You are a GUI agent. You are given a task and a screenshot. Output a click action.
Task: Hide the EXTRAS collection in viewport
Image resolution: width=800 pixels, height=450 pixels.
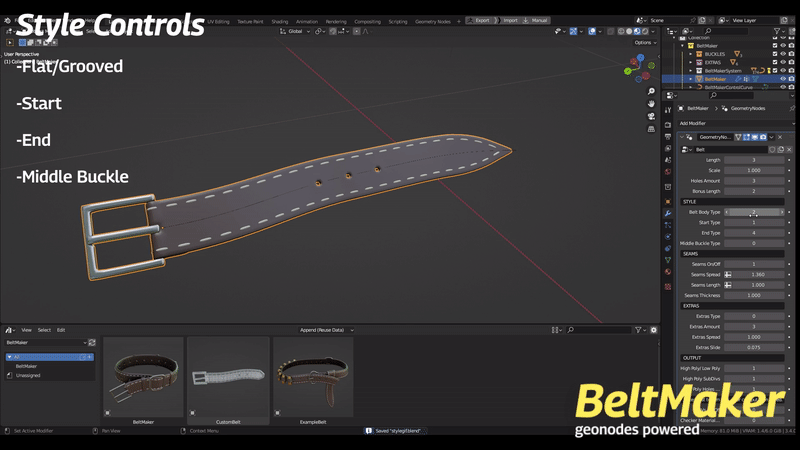pyautogui.click(x=783, y=62)
